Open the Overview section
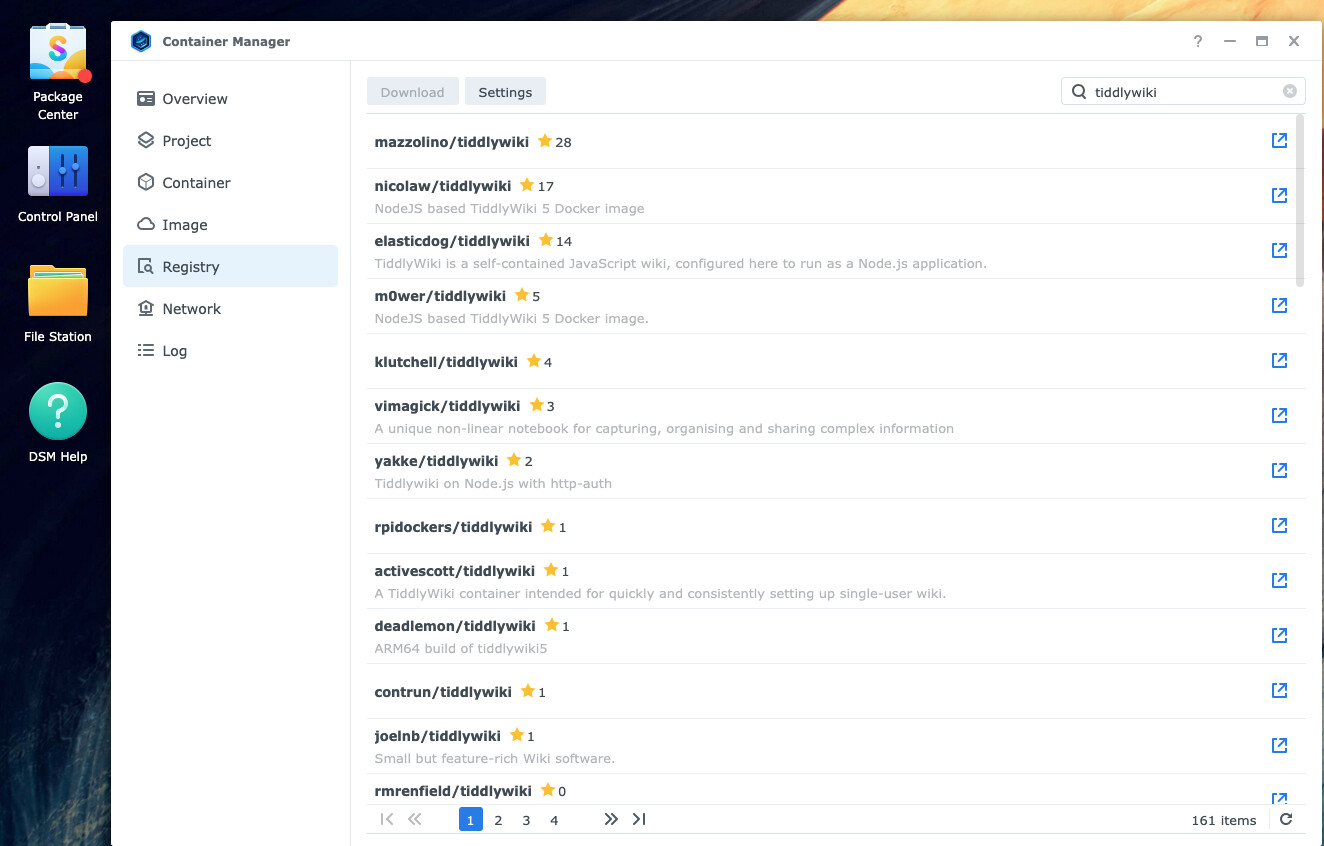 click(x=230, y=99)
